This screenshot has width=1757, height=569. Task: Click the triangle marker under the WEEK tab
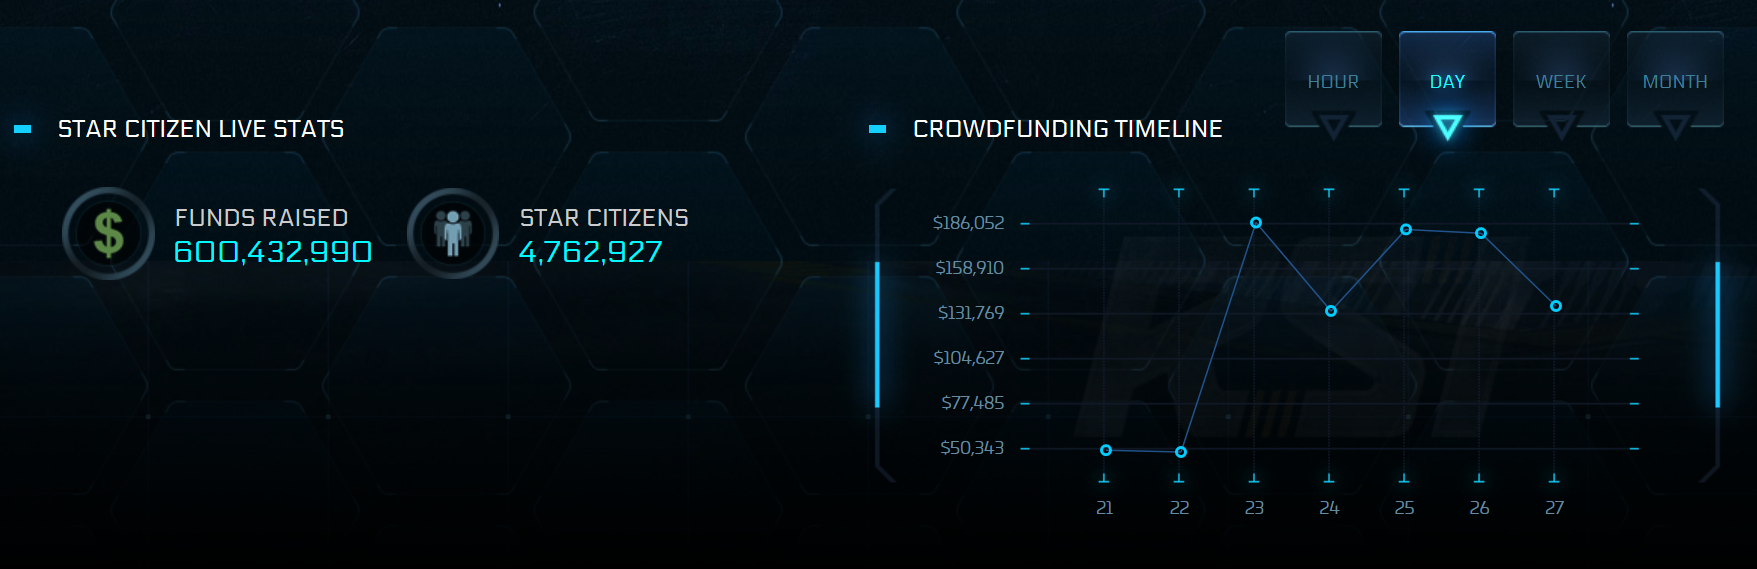(x=1561, y=127)
